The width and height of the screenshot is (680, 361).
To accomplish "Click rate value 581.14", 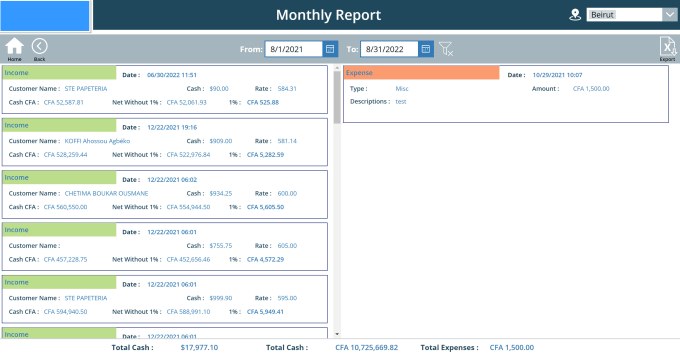I will [287, 141].
